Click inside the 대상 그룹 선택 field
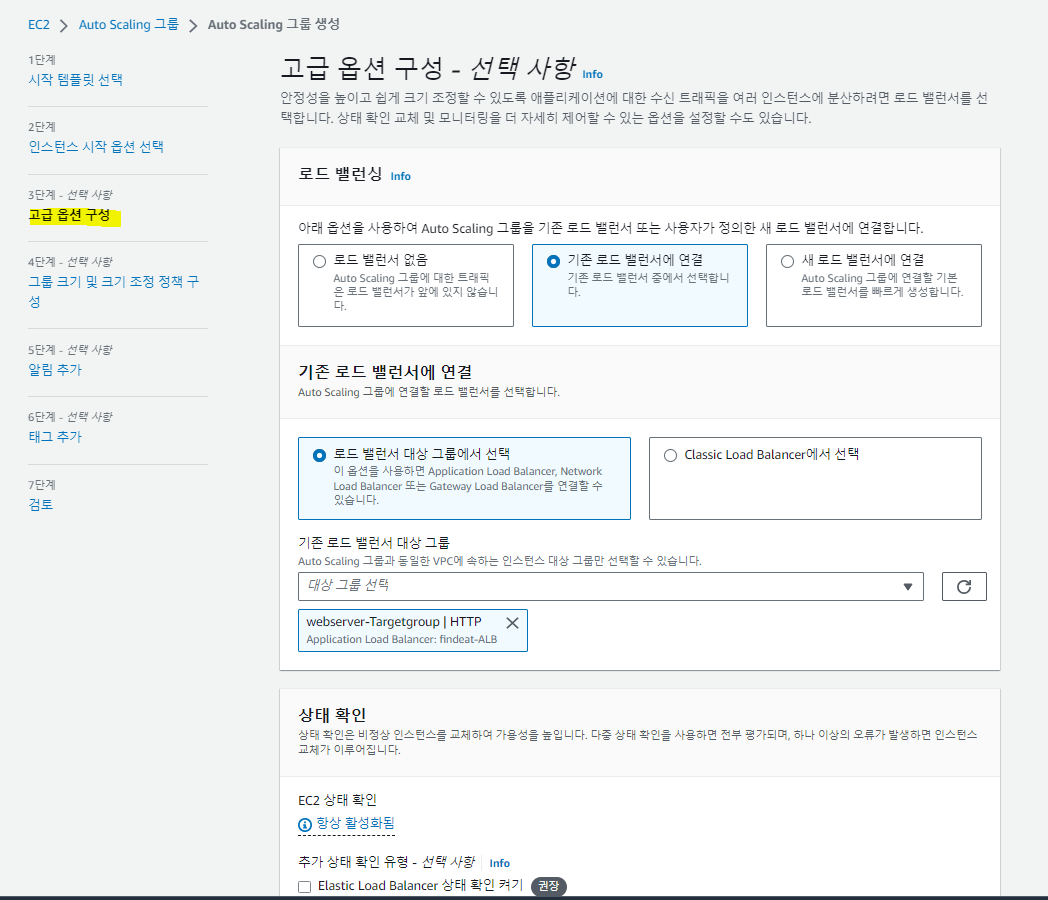This screenshot has width=1048, height=900. [611, 587]
